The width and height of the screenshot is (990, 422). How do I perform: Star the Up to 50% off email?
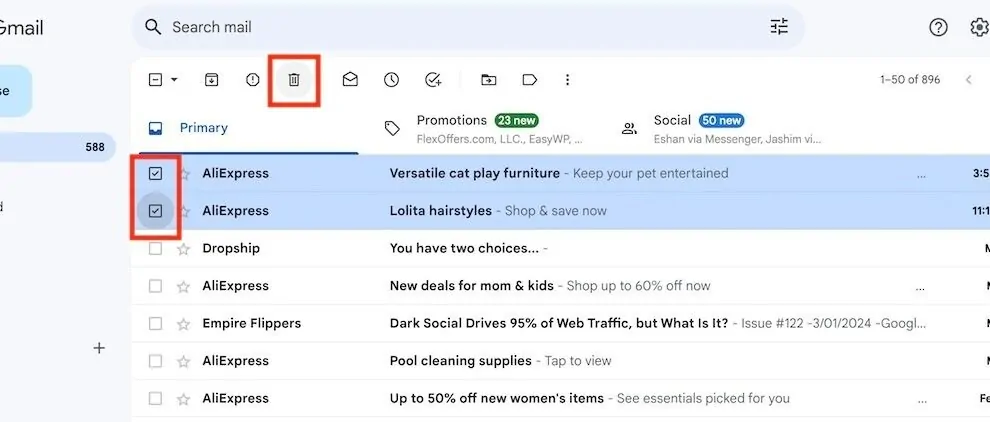pyautogui.click(x=184, y=399)
